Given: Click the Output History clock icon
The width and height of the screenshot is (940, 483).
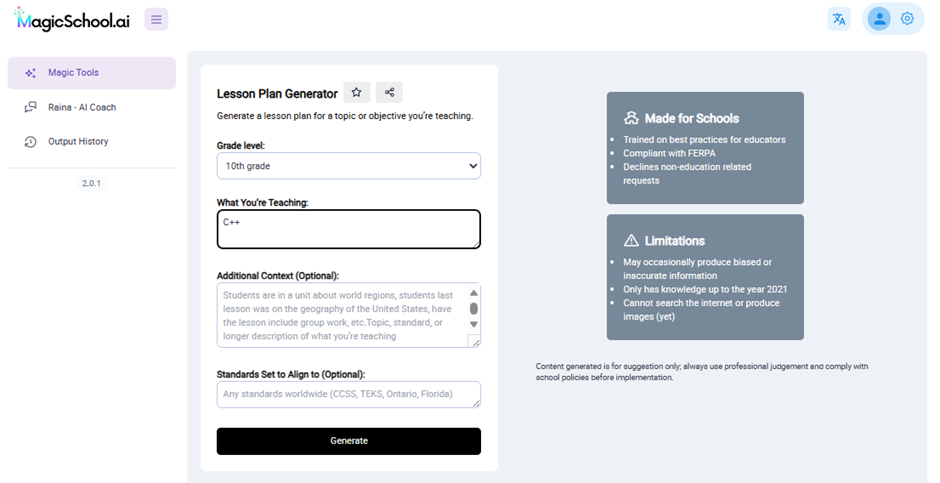Looking at the screenshot, I should (31, 142).
